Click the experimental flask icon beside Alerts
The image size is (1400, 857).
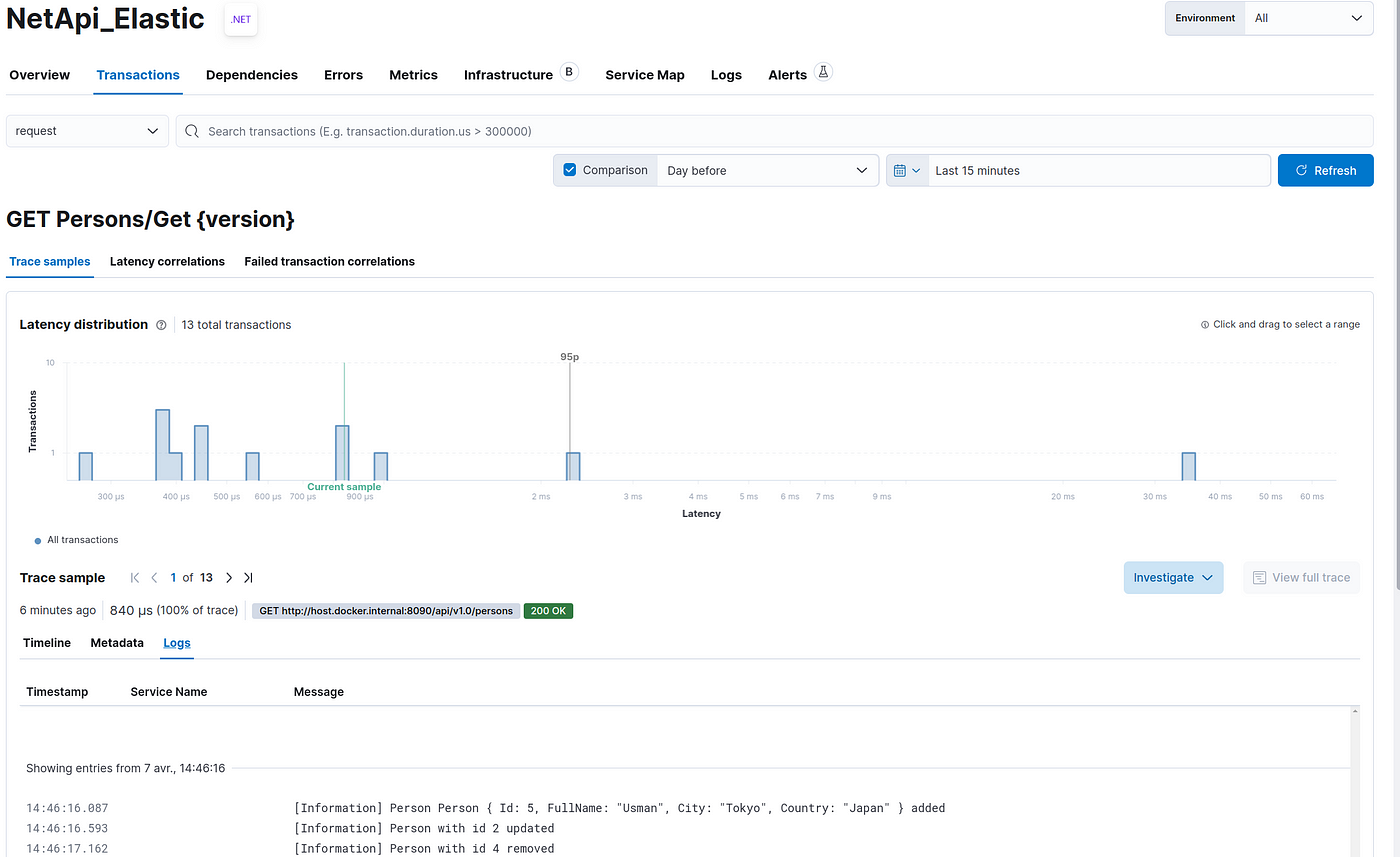(x=823, y=72)
